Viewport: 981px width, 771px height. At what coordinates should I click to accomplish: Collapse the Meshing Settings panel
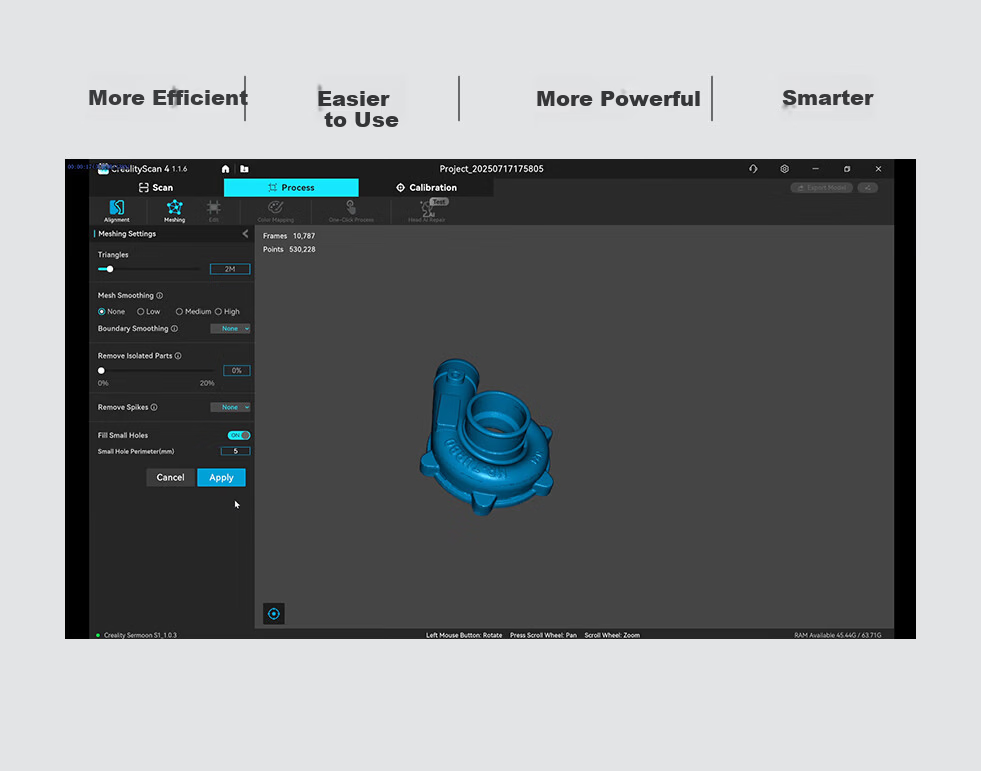245,234
